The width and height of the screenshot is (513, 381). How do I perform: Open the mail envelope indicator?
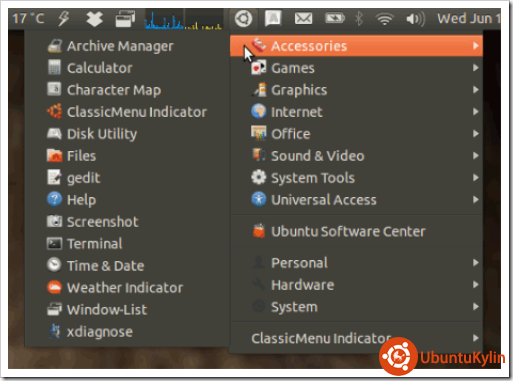[303, 19]
